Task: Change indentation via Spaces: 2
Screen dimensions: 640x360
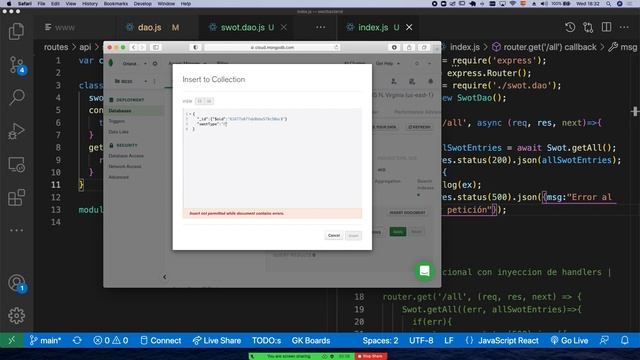Action: (x=380, y=340)
